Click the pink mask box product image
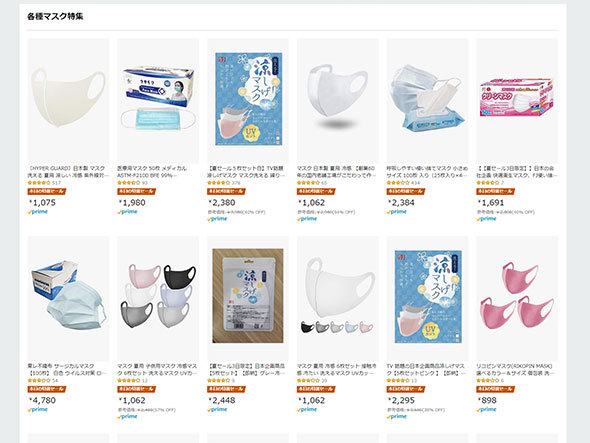The image size is (590, 443). coord(517,100)
